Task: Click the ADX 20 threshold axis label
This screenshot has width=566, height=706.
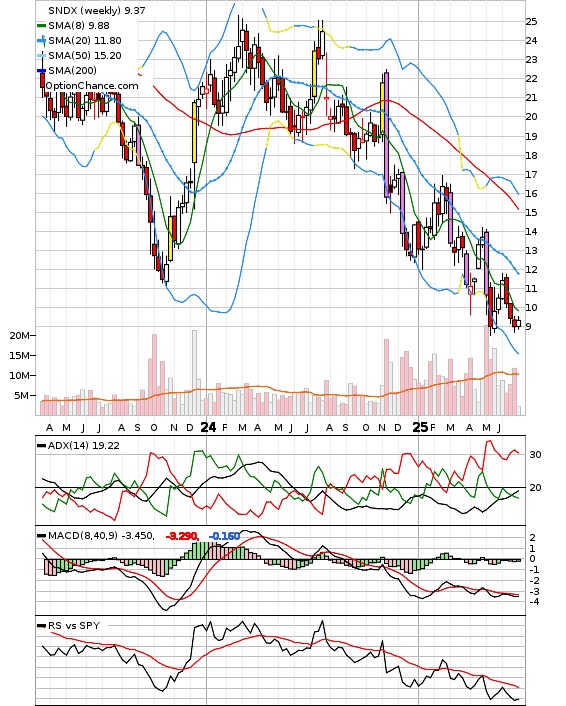Action: pyautogui.click(x=535, y=487)
